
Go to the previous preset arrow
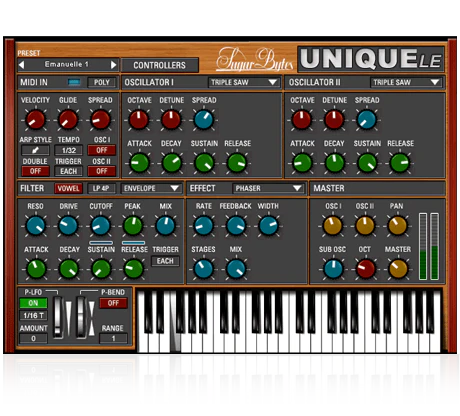pos(22,65)
